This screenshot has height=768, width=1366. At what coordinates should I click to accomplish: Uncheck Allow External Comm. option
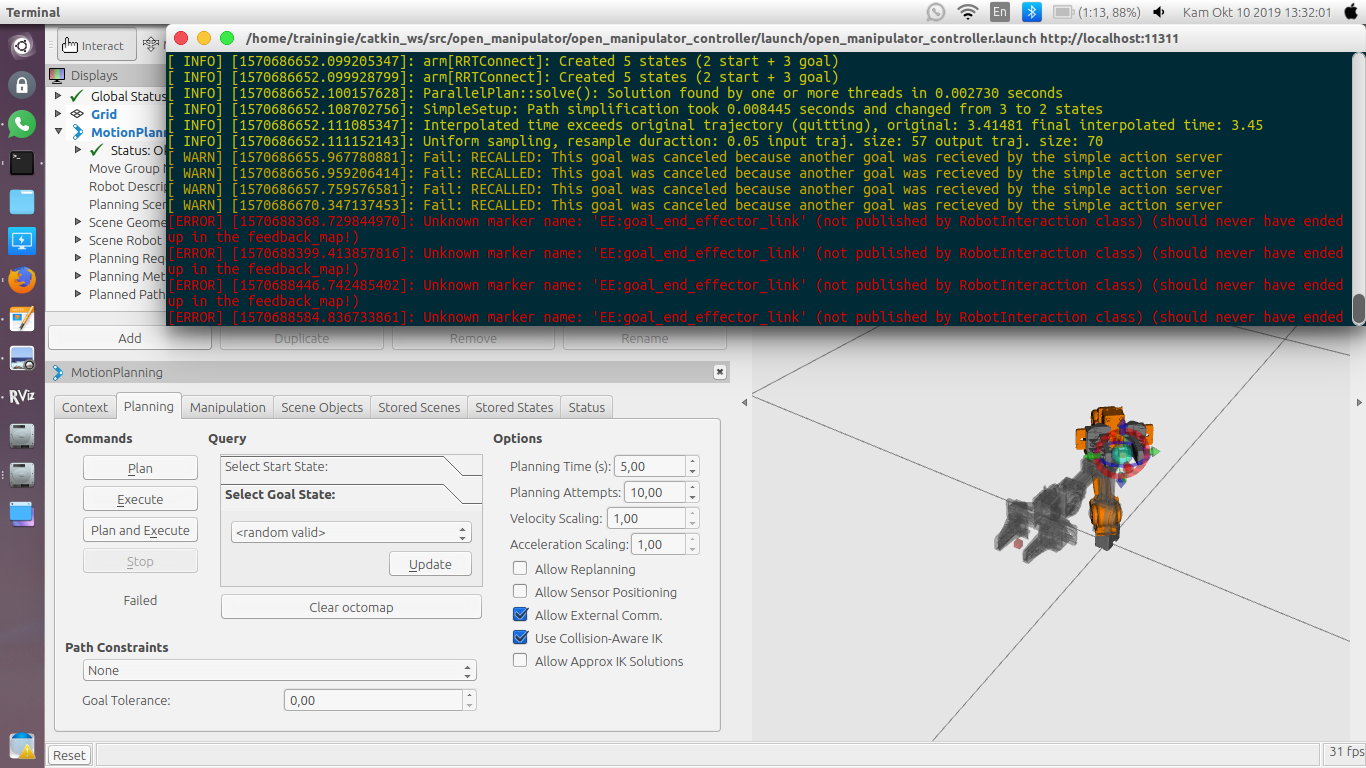tap(520, 615)
